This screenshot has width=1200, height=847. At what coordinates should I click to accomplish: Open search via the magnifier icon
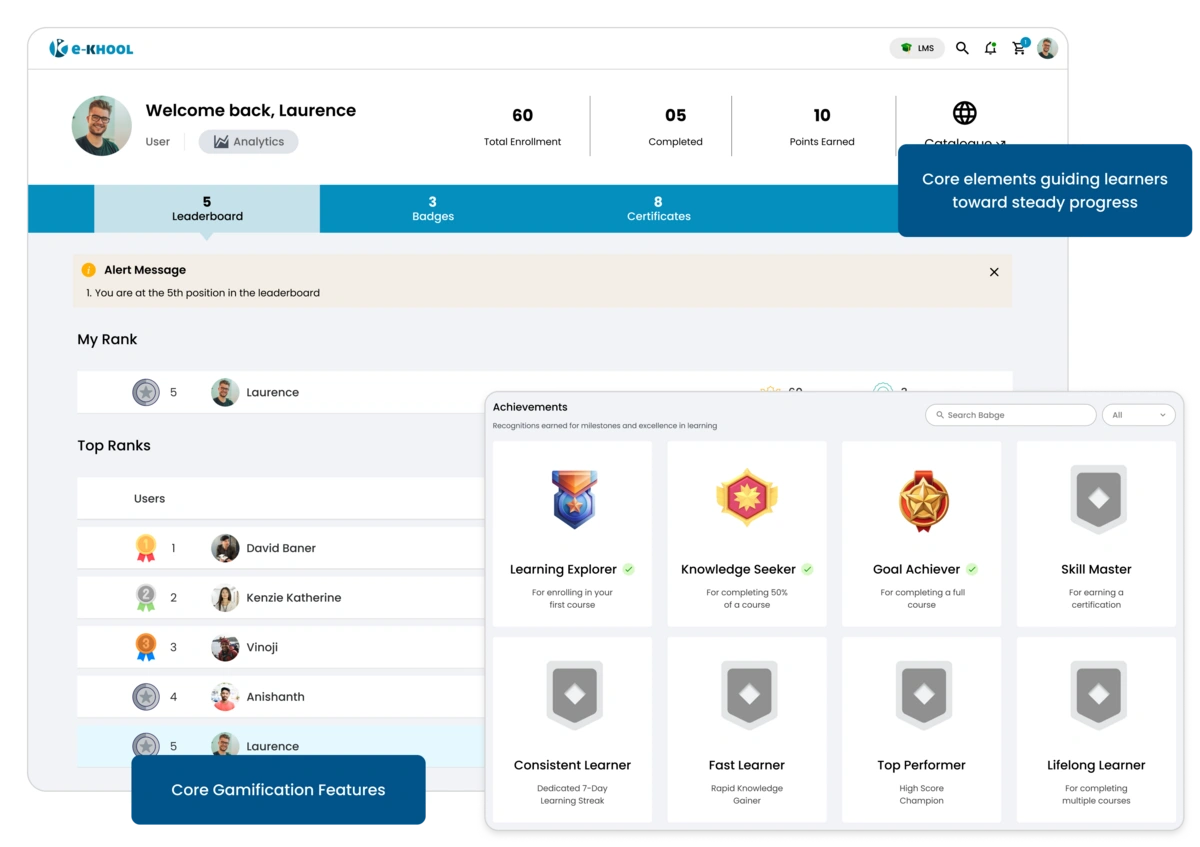coord(962,47)
